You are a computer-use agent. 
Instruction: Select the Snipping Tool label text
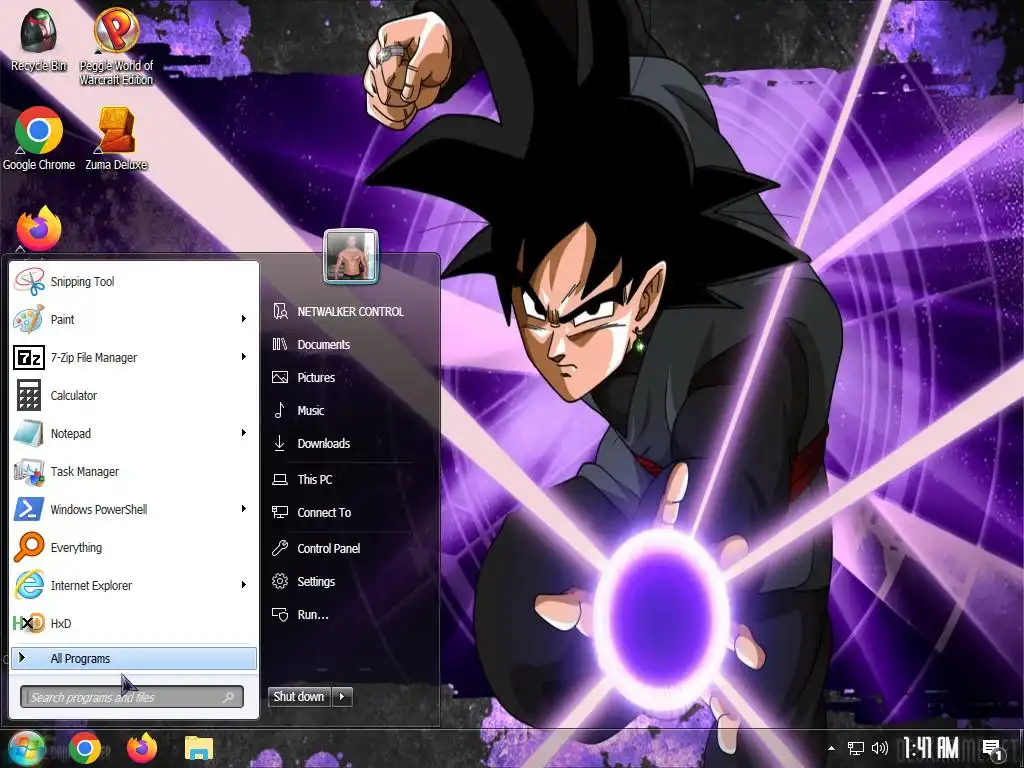(82, 281)
